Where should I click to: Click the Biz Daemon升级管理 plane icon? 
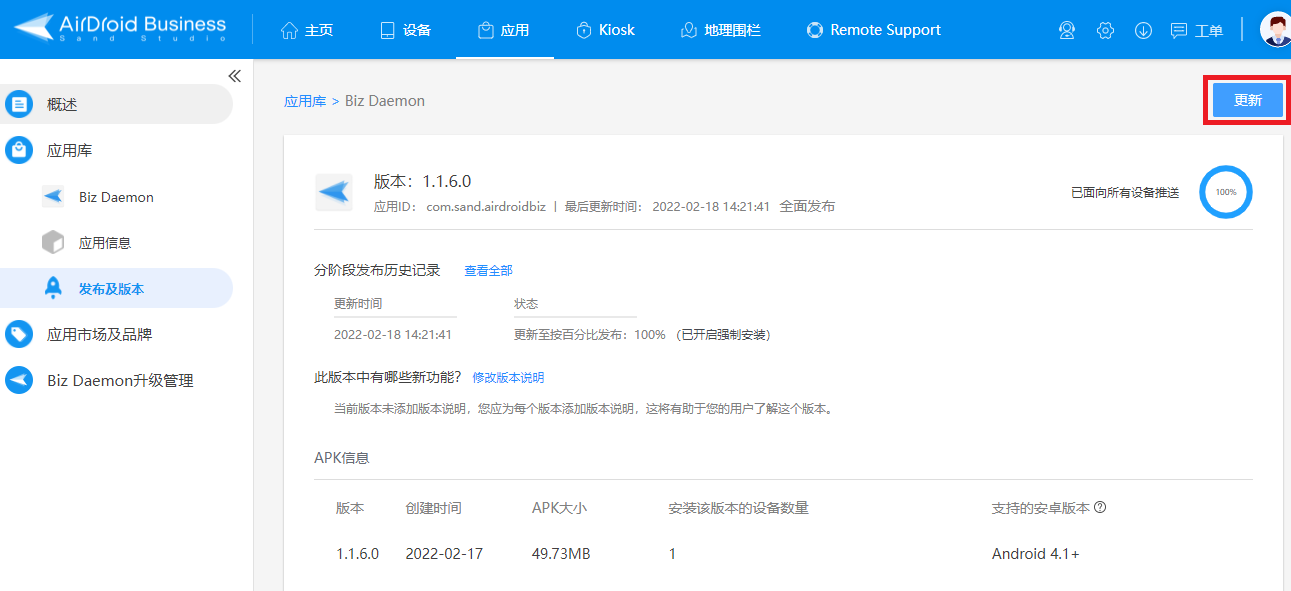pyautogui.click(x=19, y=380)
